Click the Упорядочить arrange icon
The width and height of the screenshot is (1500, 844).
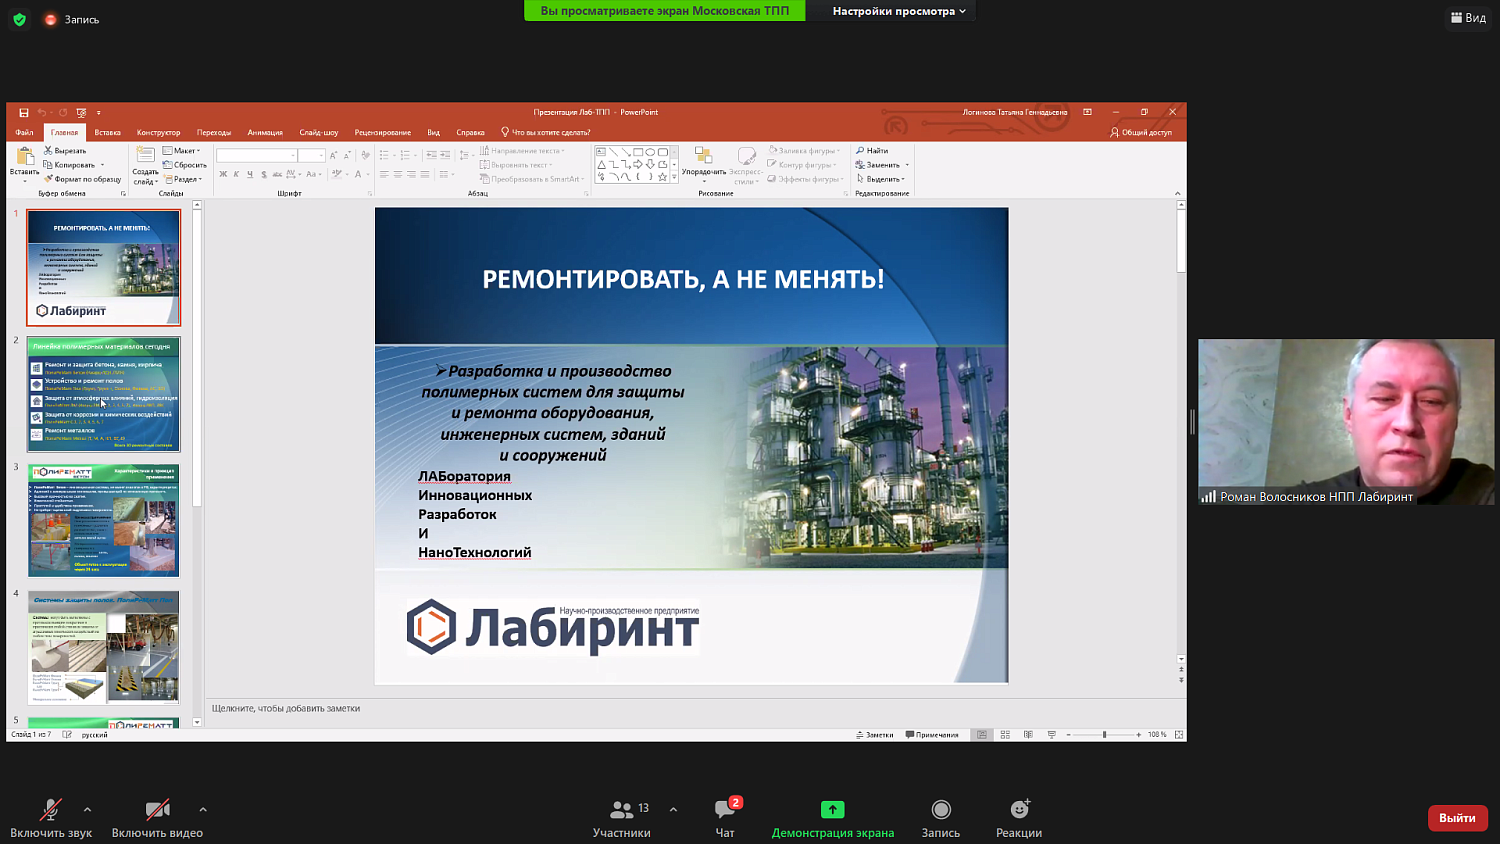click(703, 156)
